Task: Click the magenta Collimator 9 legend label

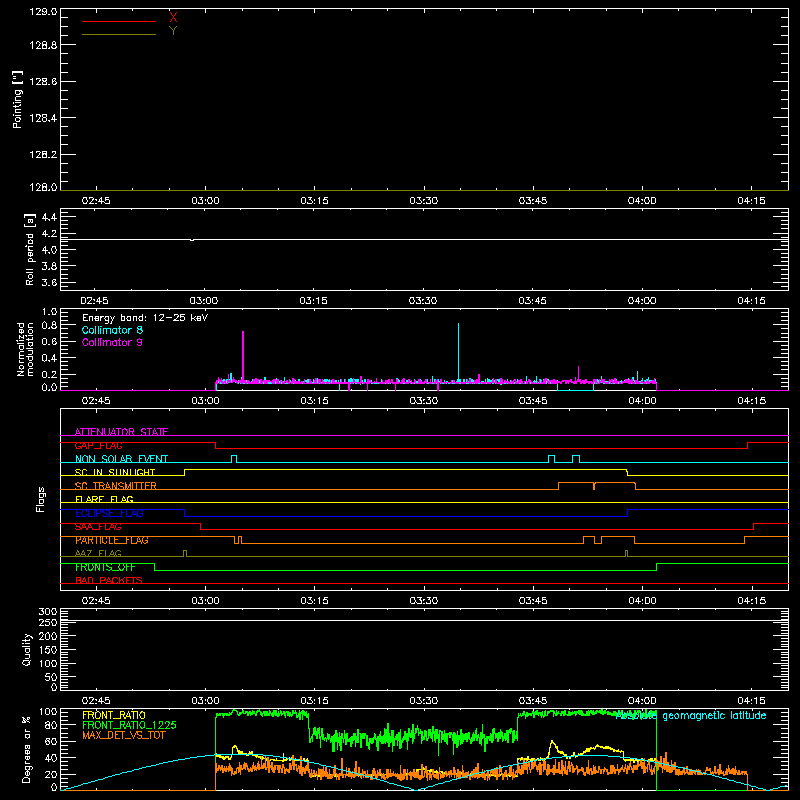Action: pyautogui.click(x=112, y=342)
